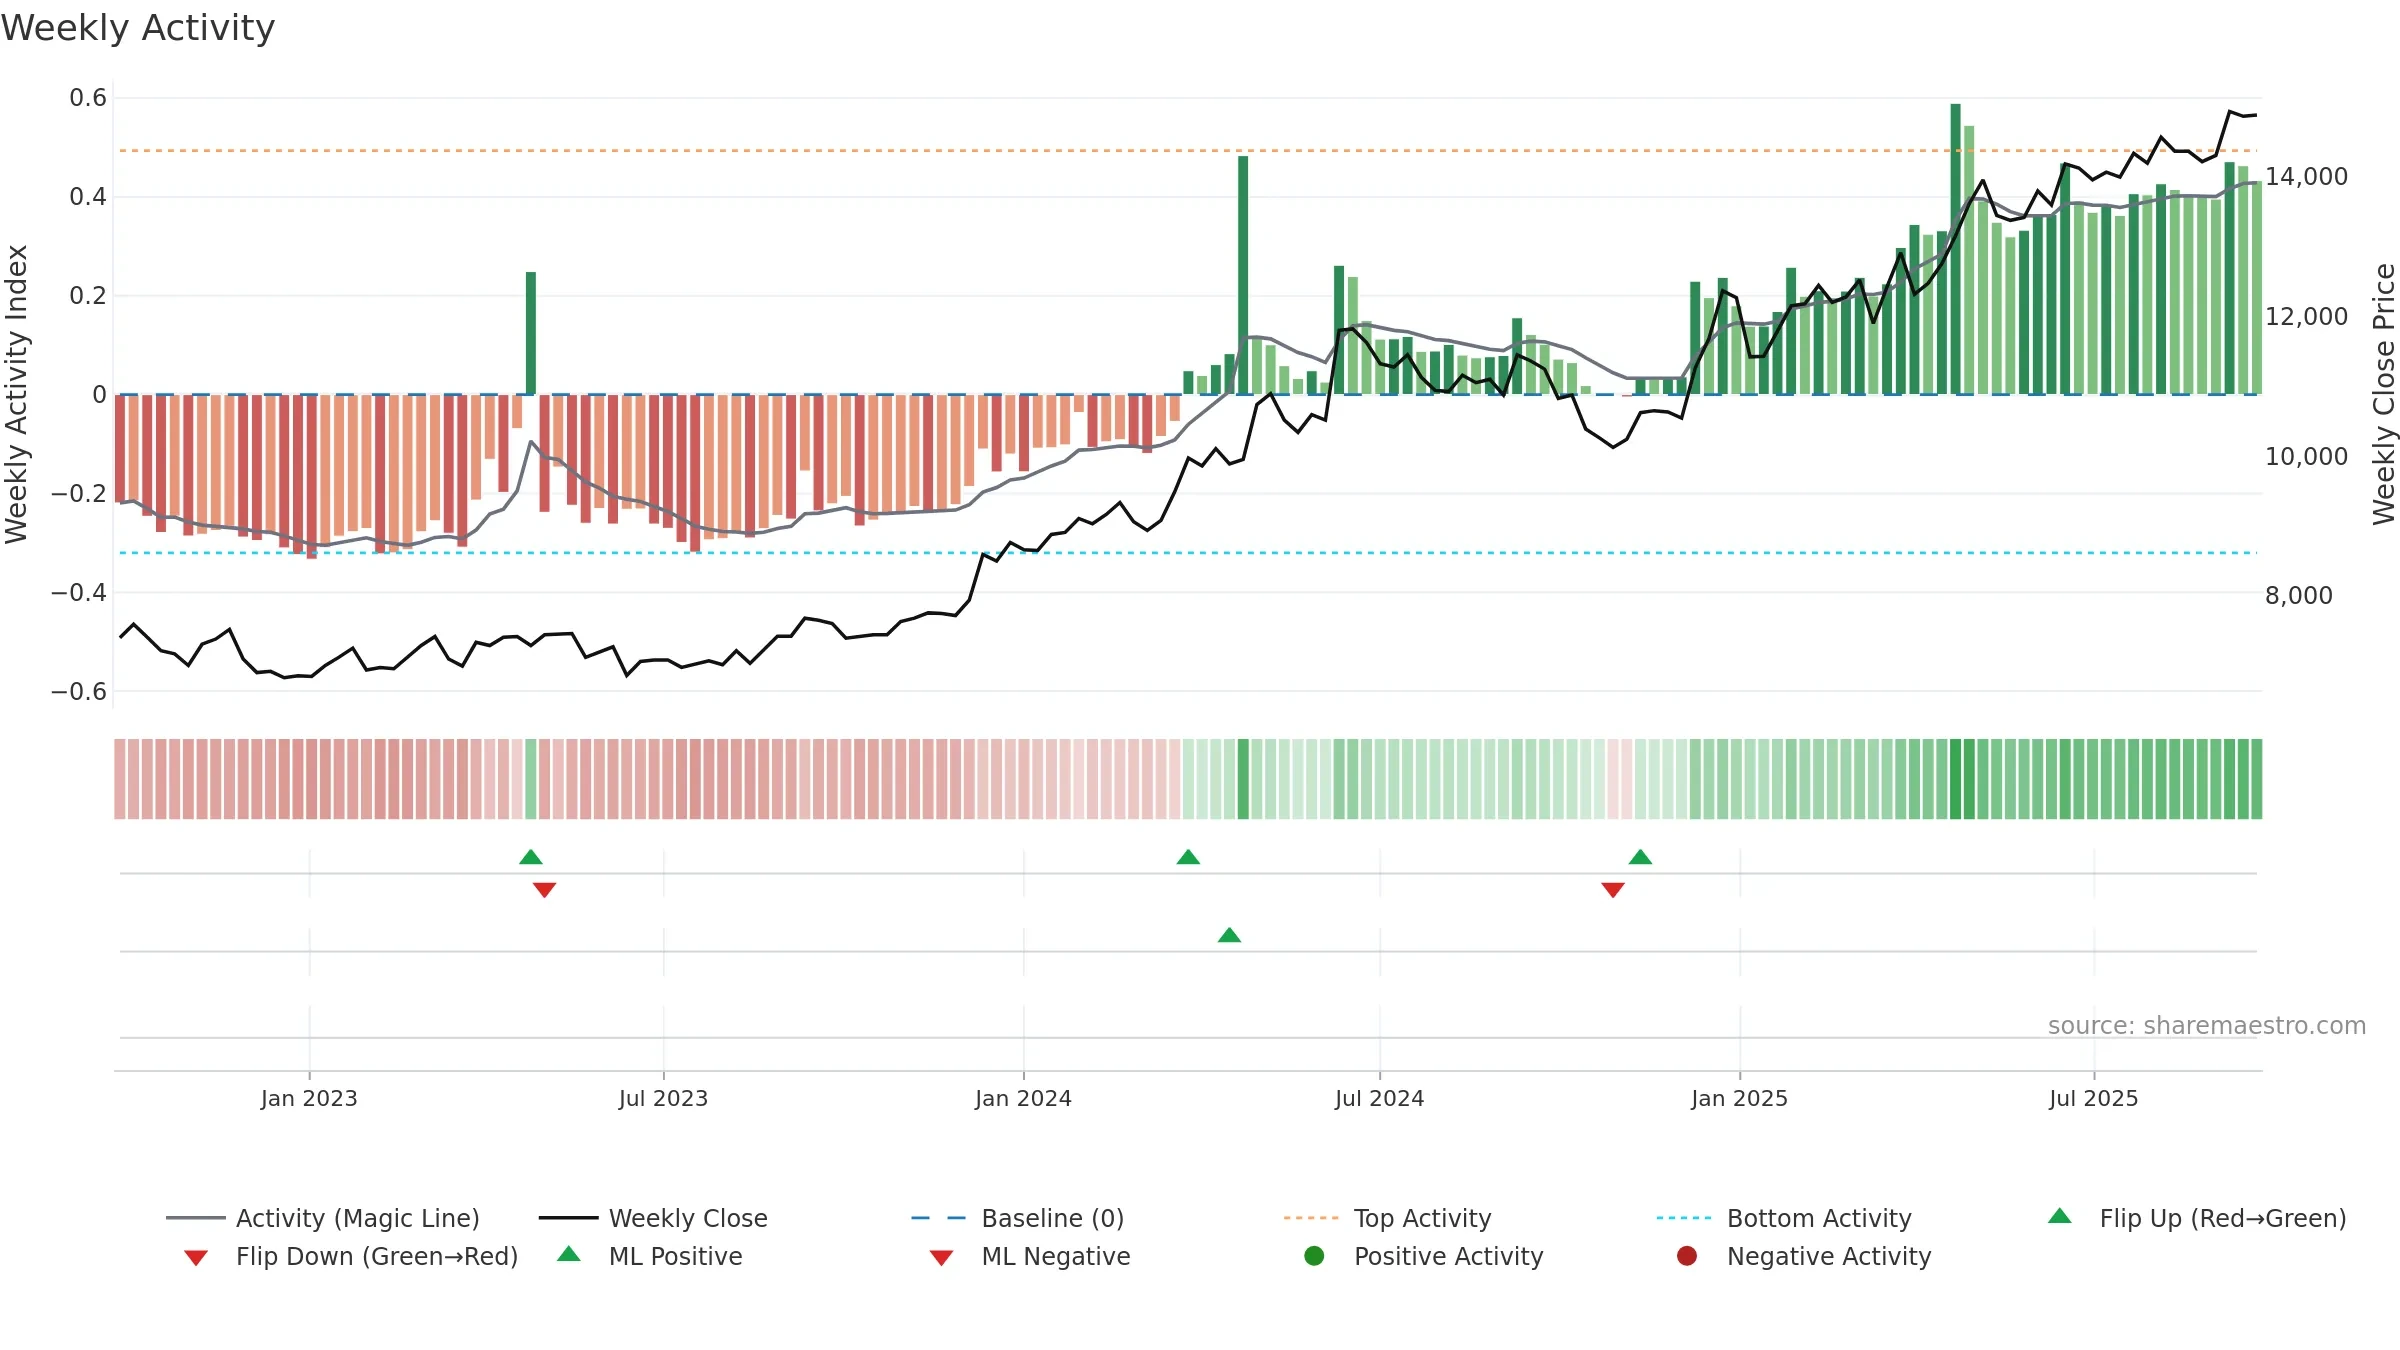Click the ML Positive legend icon
The width and height of the screenshot is (2400, 1350).
tap(569, 1254)
